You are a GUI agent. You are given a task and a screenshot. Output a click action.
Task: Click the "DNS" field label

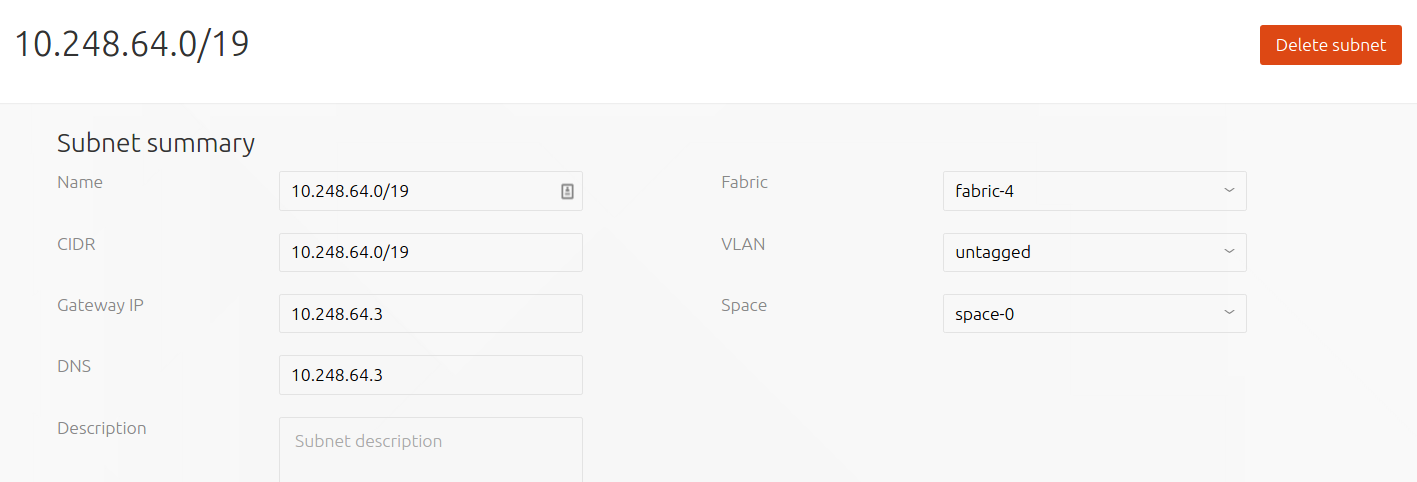pos(74,366)
